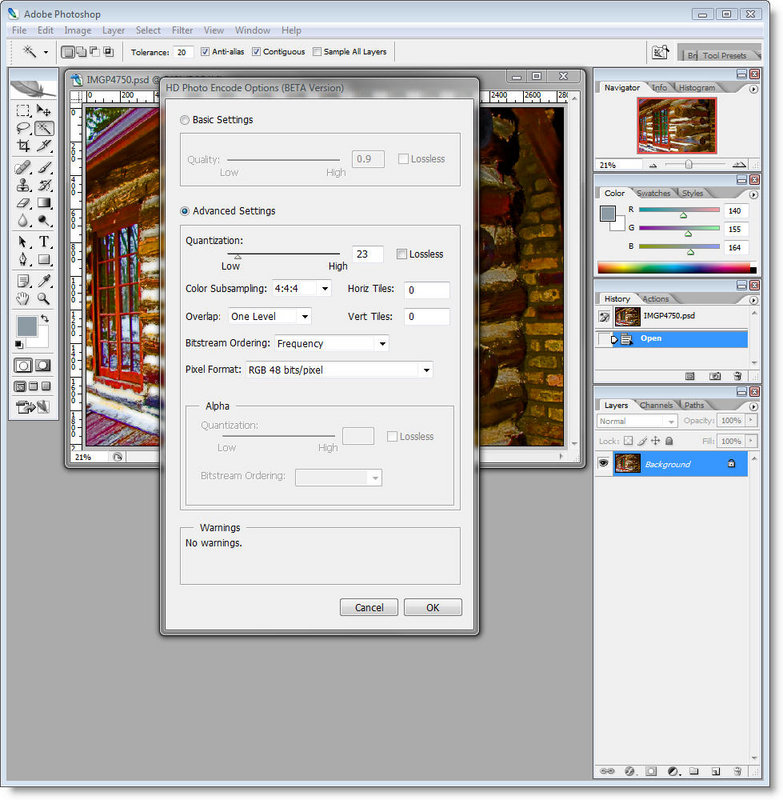Select the Background layer thumbnail
Image resolution: width=783 pixels, height=800 pixels.
pyautogui.click(x=627, y=463)
